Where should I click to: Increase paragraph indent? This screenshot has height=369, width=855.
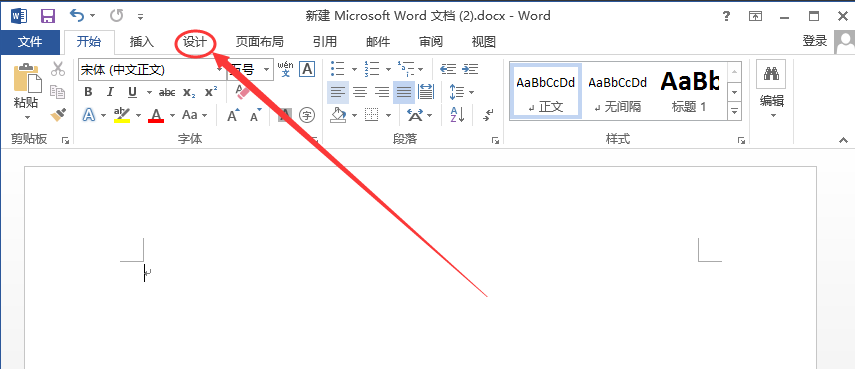(470, 69)
